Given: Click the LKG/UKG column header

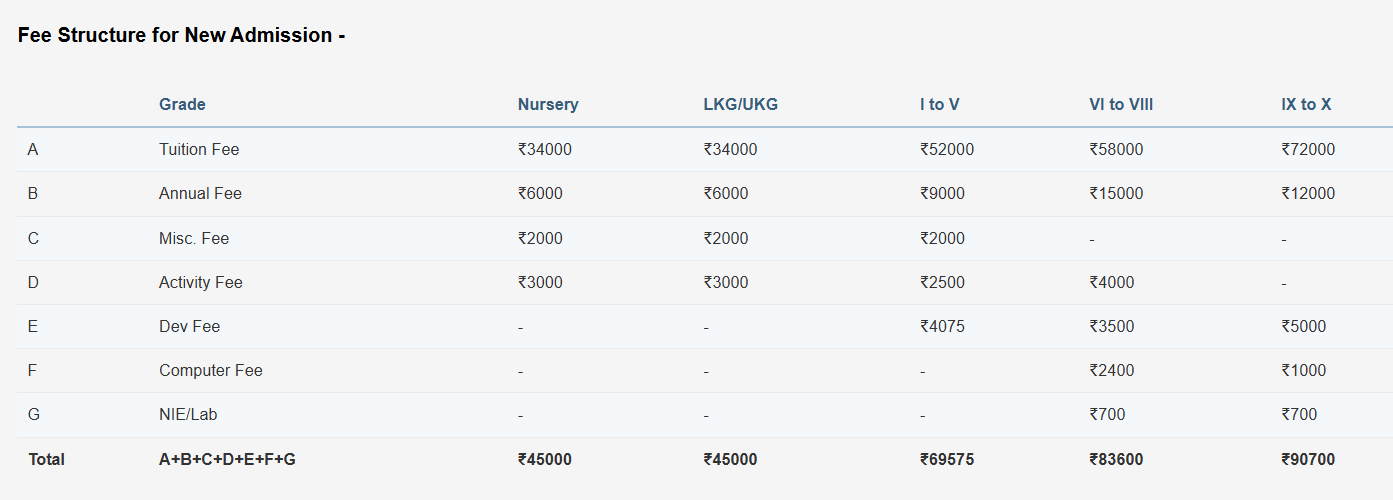Looking at the screenshot, I should tap(740, 104).
